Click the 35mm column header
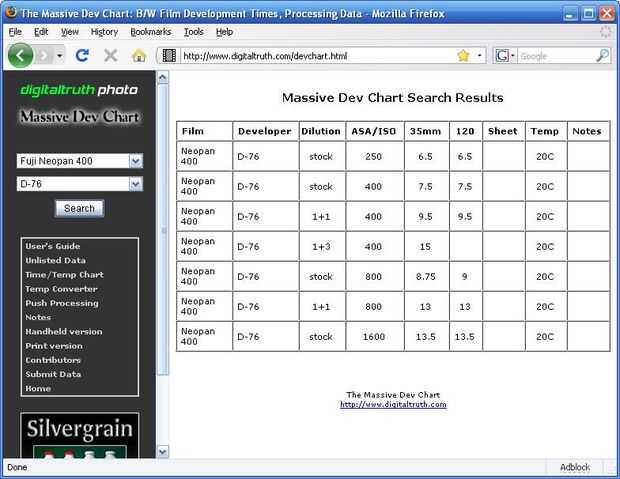Viewport: 620px width, 479px height. pos(425,131)
